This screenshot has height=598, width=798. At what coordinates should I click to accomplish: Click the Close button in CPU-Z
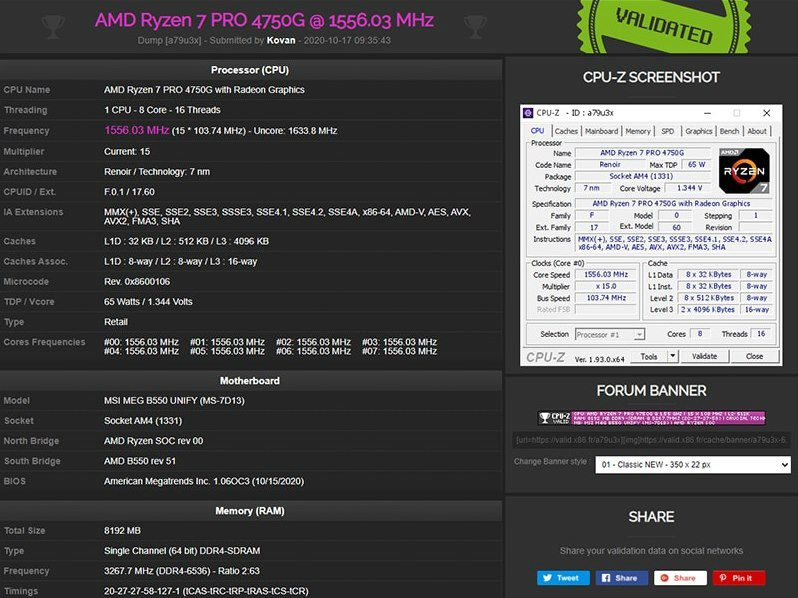754,356
